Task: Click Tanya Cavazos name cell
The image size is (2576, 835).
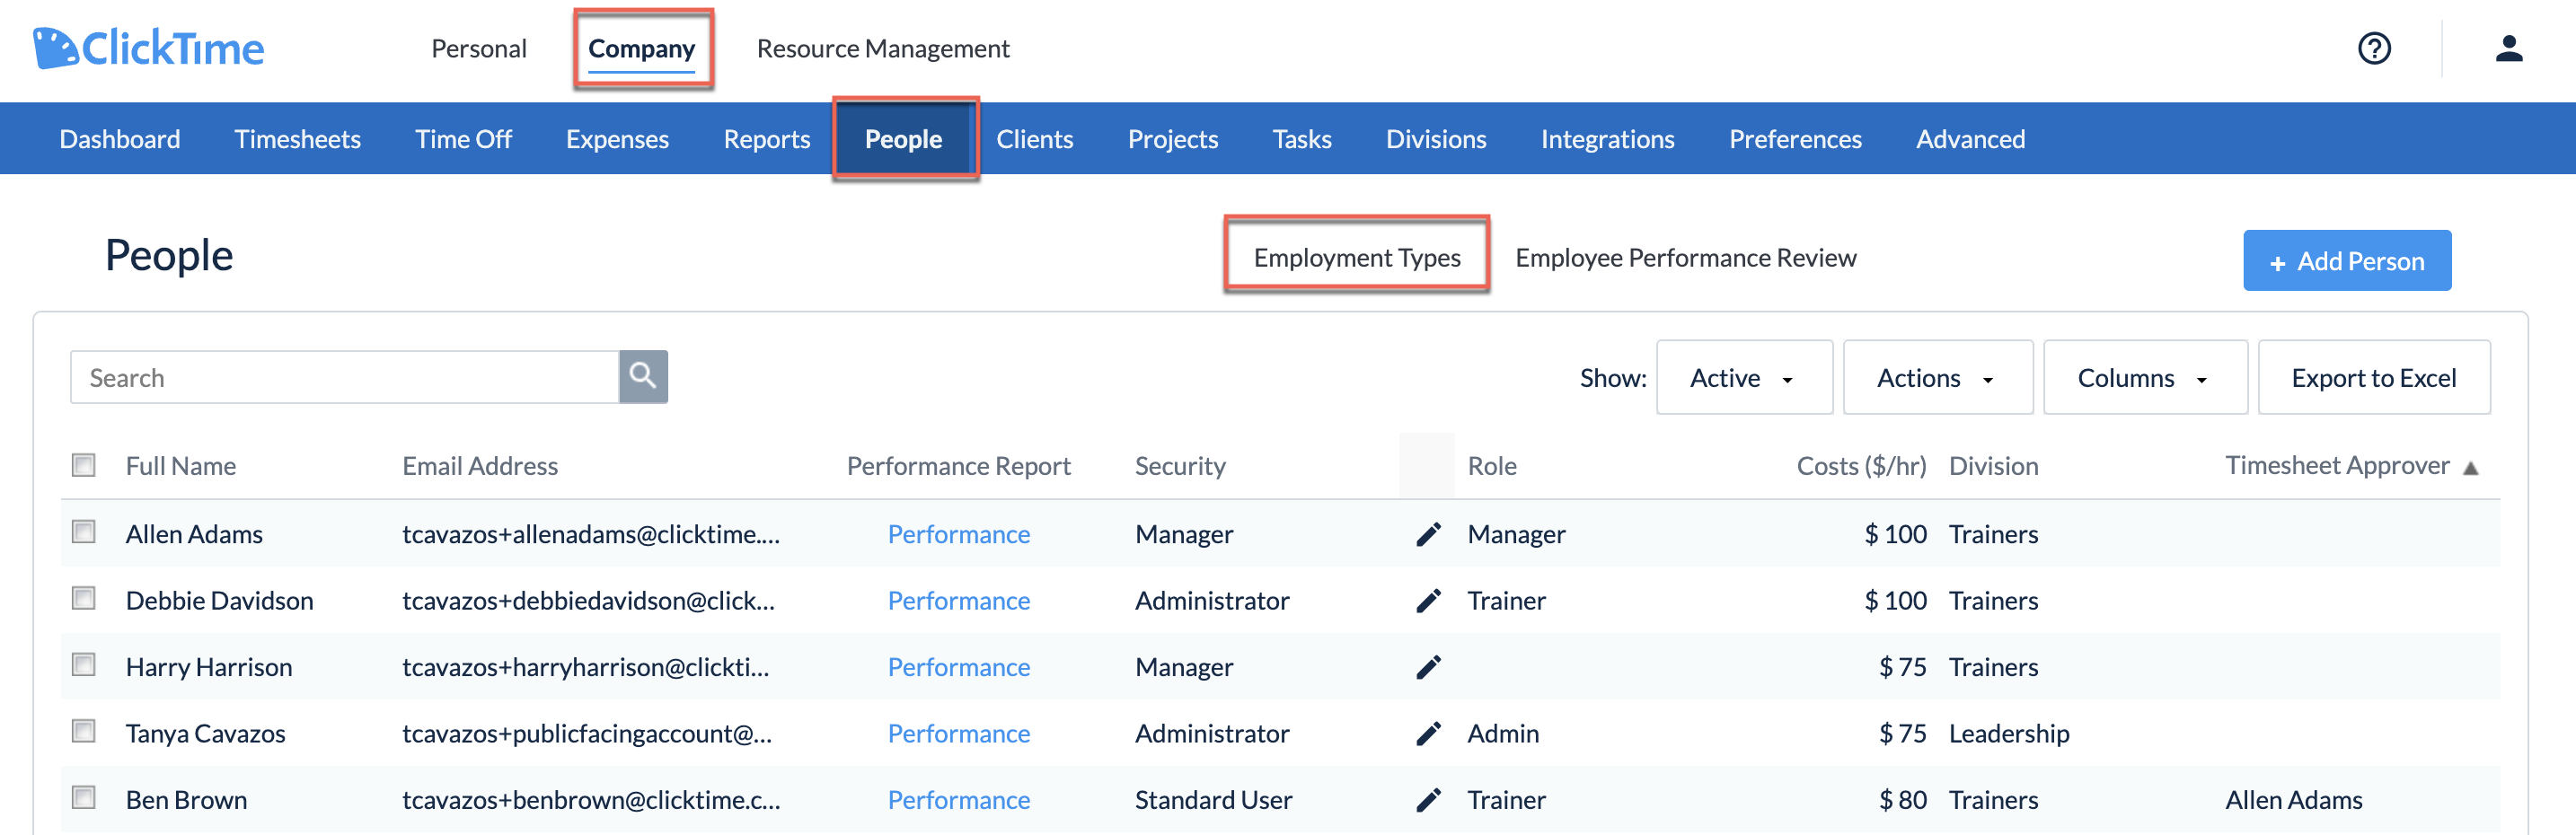Action: click(205, 733)
